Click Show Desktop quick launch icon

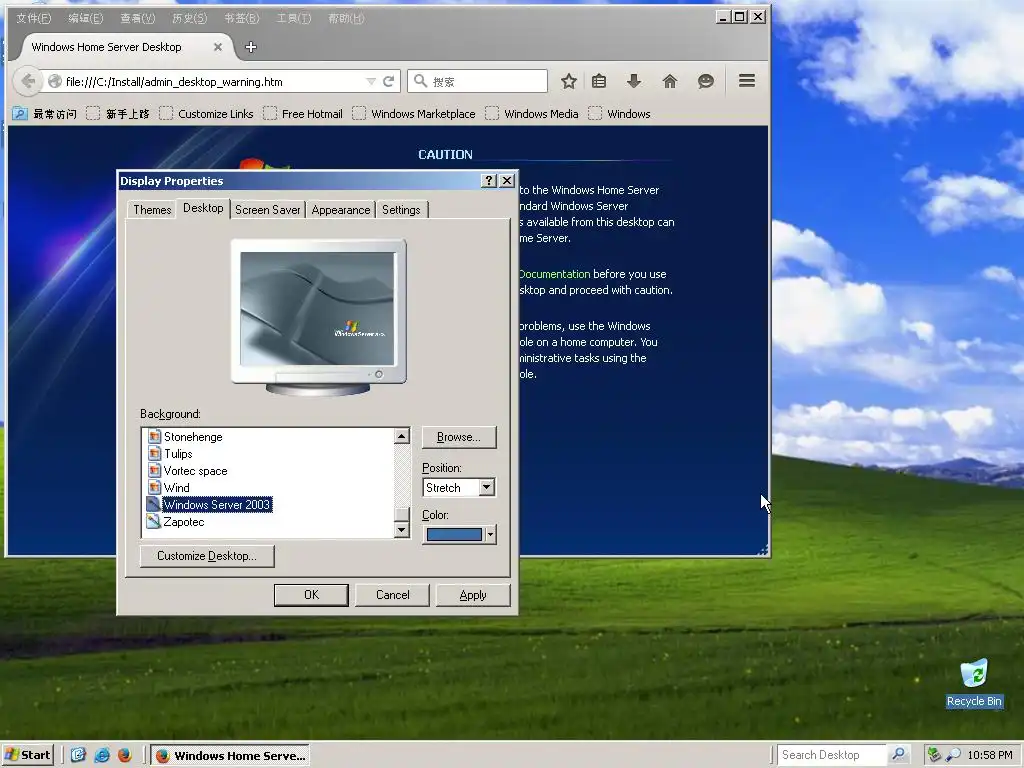click(78, 755)
